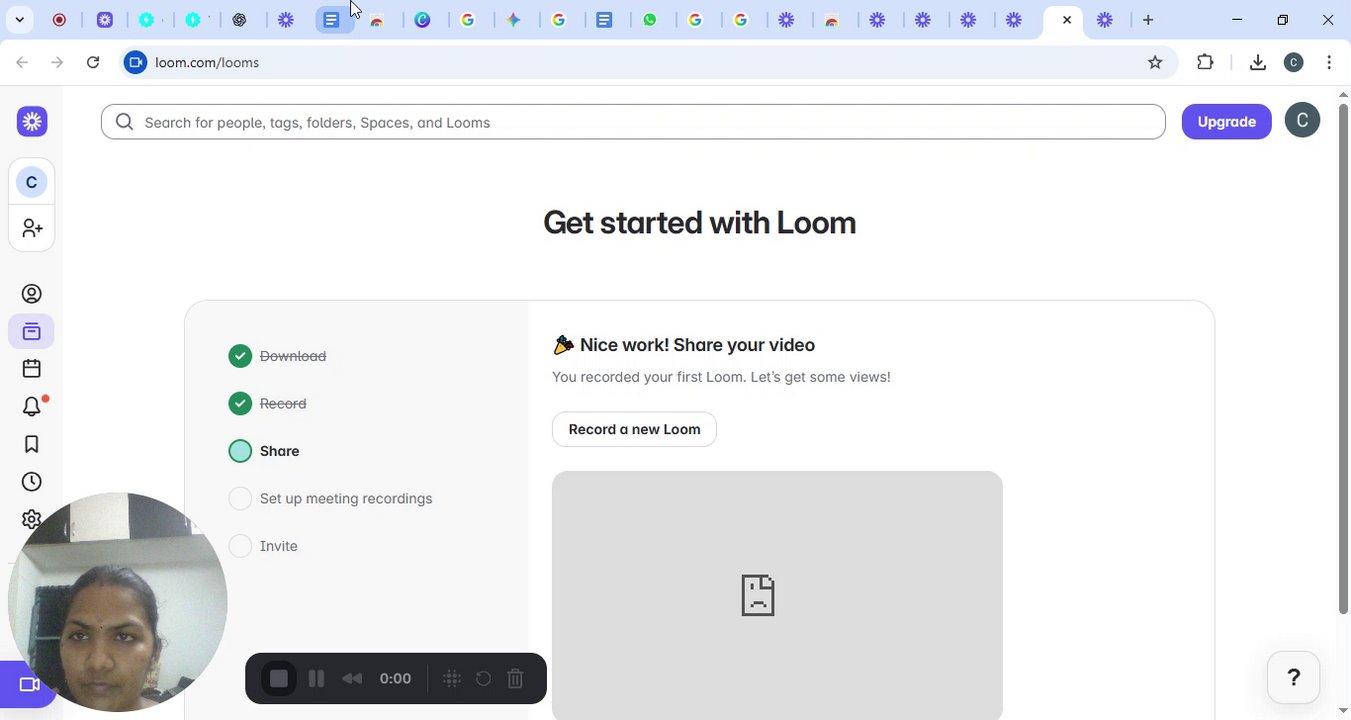Select the Share checklist step
The height and width of the screenshot is (720, 1351).
[264, 451]
